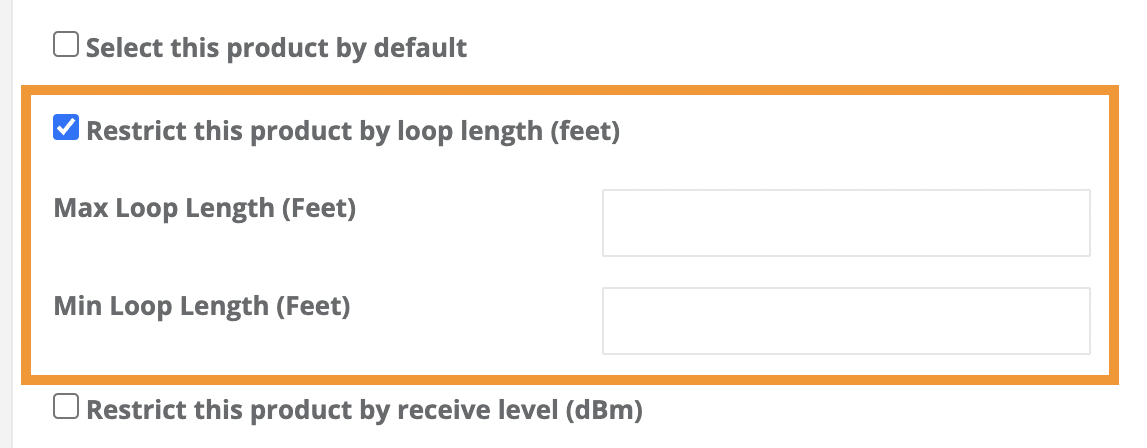Place cursor in the empty Min Loop Length input
Screen dimensions: 1147x448
(845, 321)
